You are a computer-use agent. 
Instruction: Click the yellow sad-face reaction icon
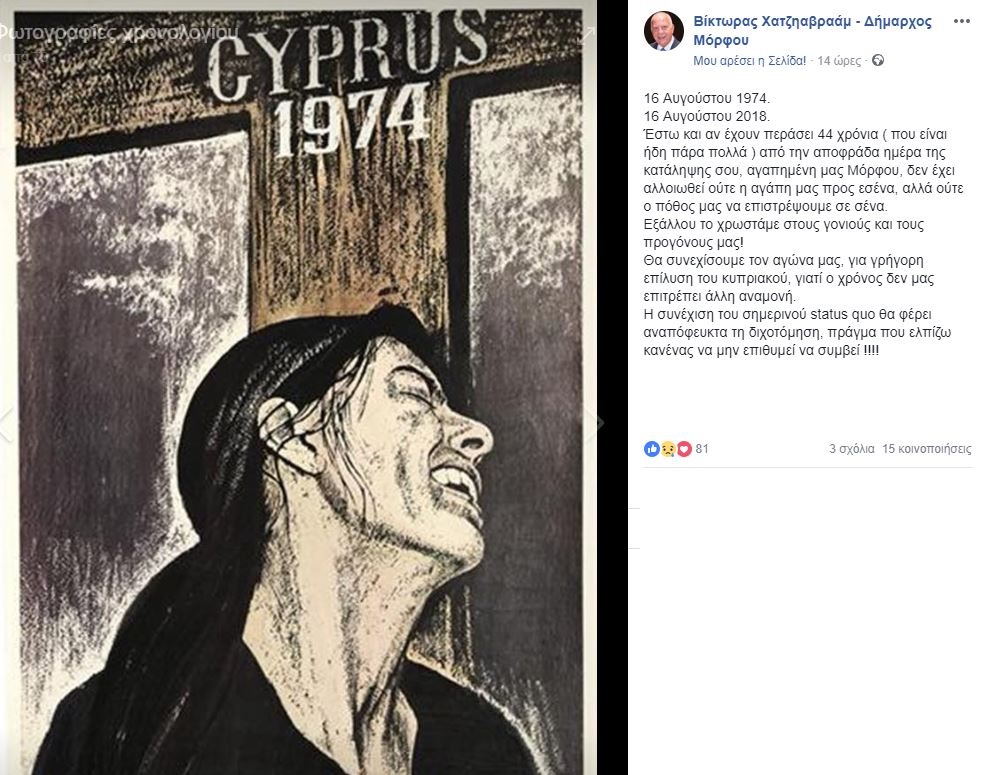tap(668, 449)
